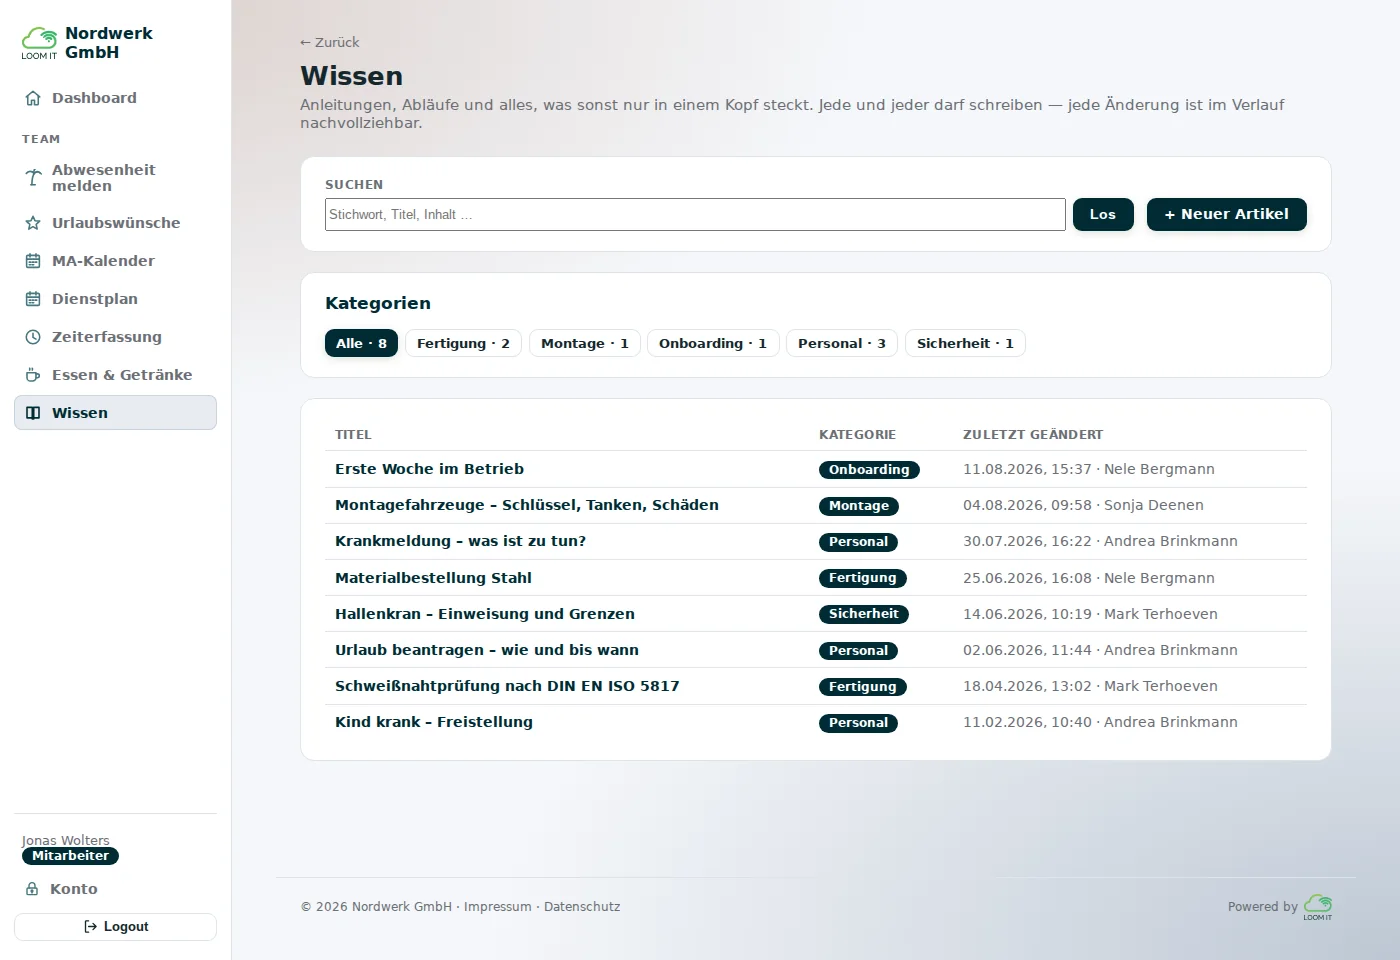Go back via Zurück link
The width and height of the screenshot is (1400, 960).
[x=329, y=42]
